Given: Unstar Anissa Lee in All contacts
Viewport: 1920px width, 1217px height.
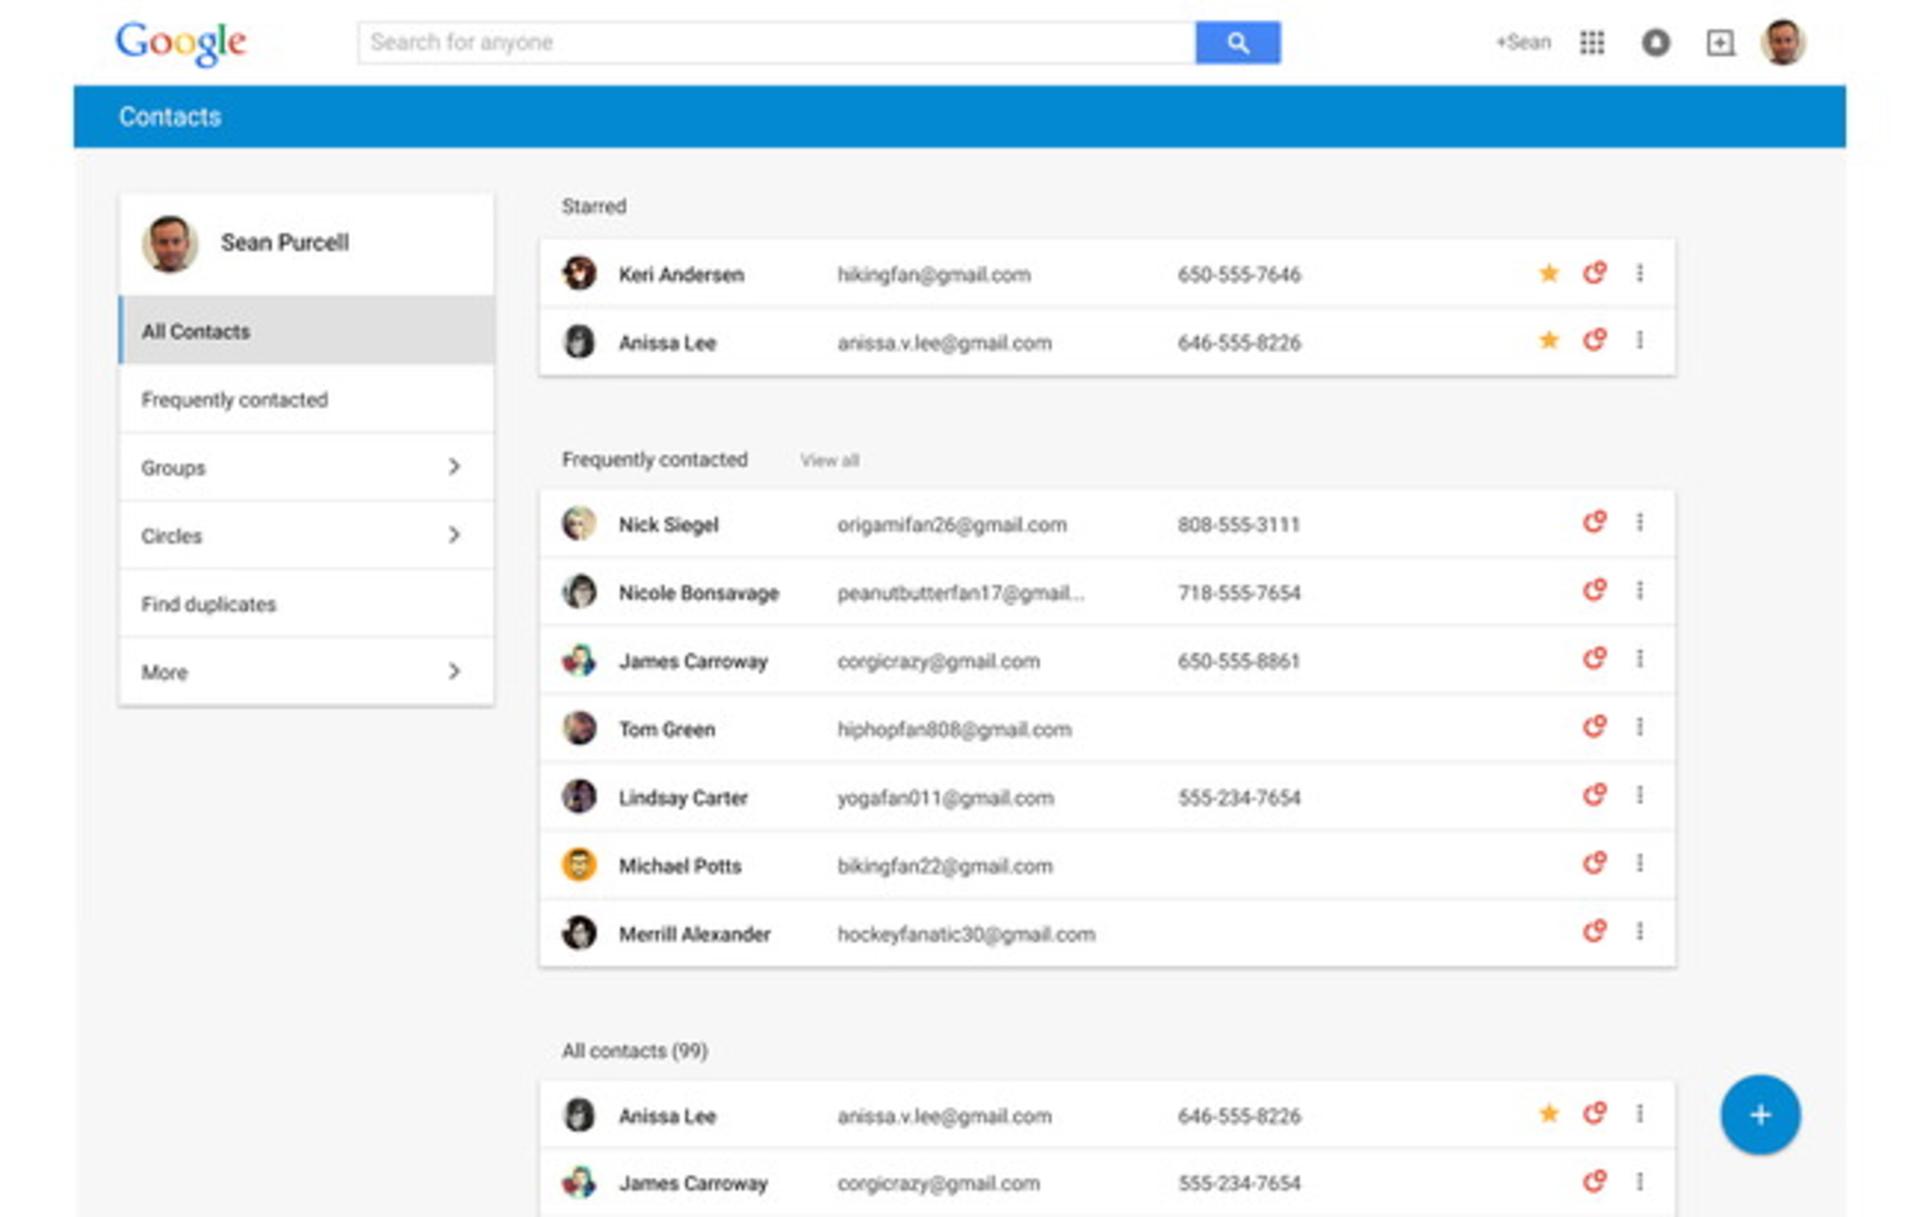Looking at the screenshot, I should click(1549, 1113).
